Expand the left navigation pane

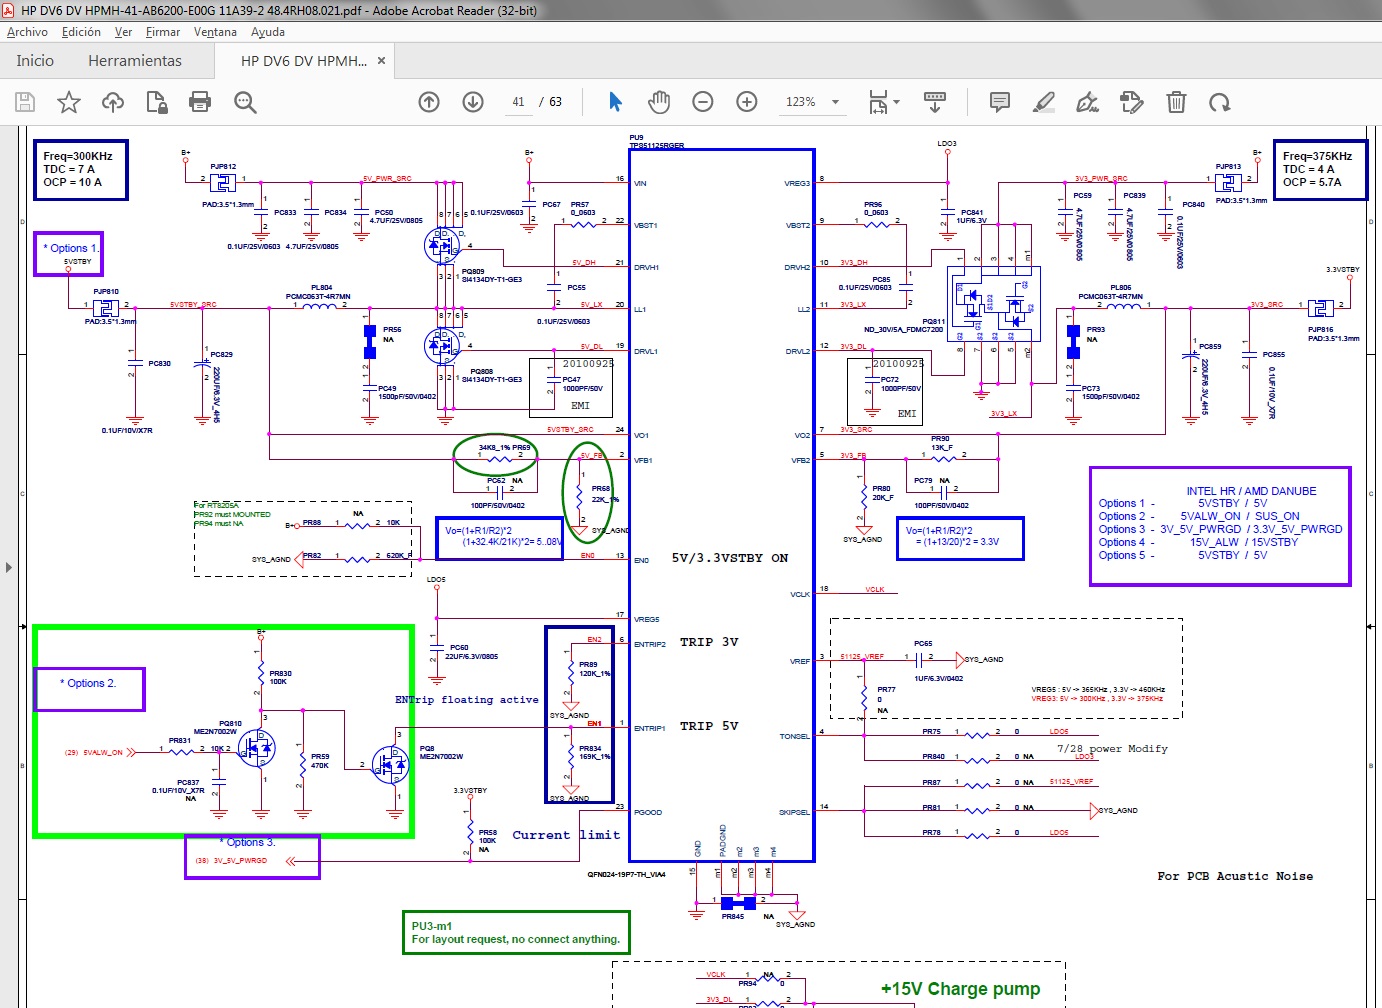pyautogui.click(x=9, y=567)
